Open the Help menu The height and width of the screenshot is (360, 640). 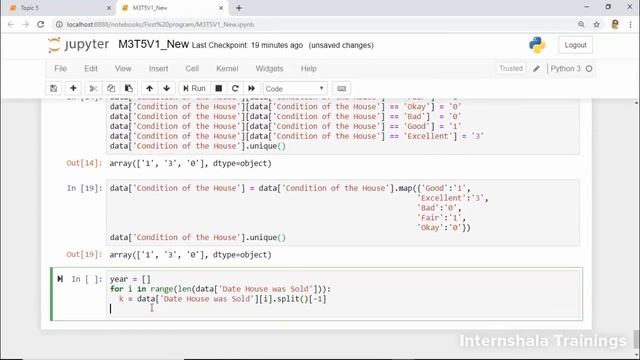[x=309, y=69]
